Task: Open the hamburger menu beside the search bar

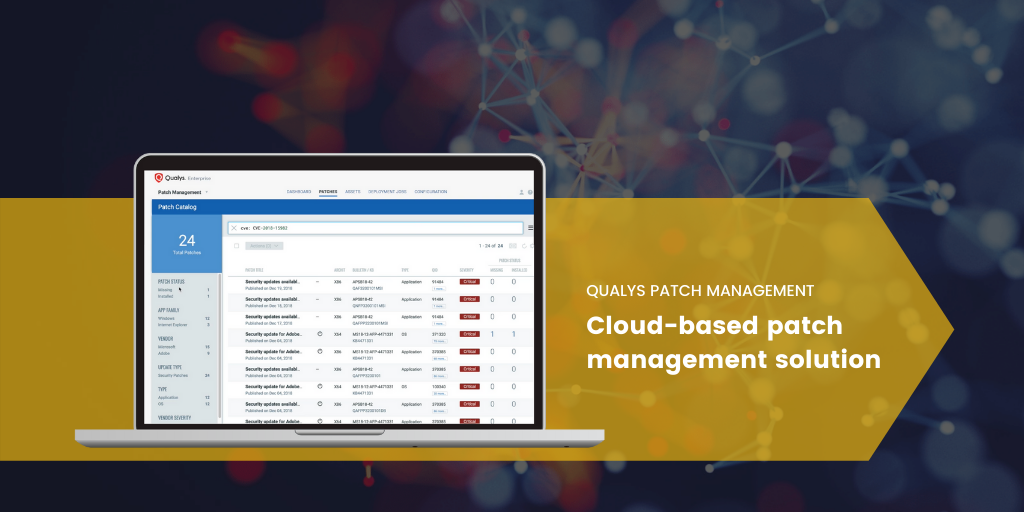Action: click(530, 228)
